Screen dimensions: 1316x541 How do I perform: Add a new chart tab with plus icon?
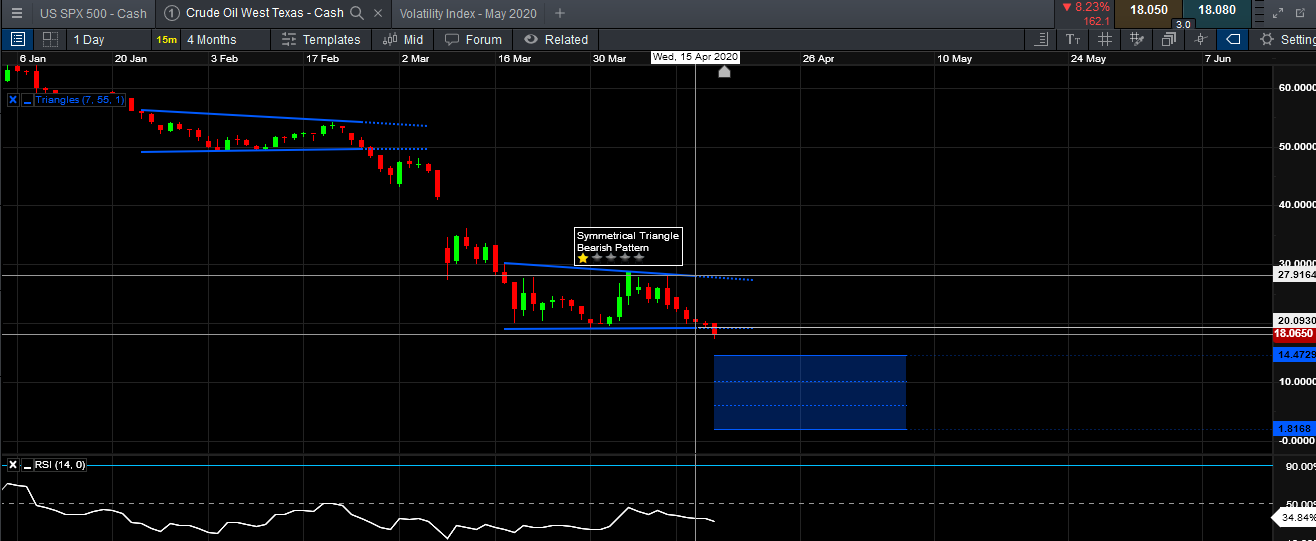pyautogui.click(x=560, y=13)
